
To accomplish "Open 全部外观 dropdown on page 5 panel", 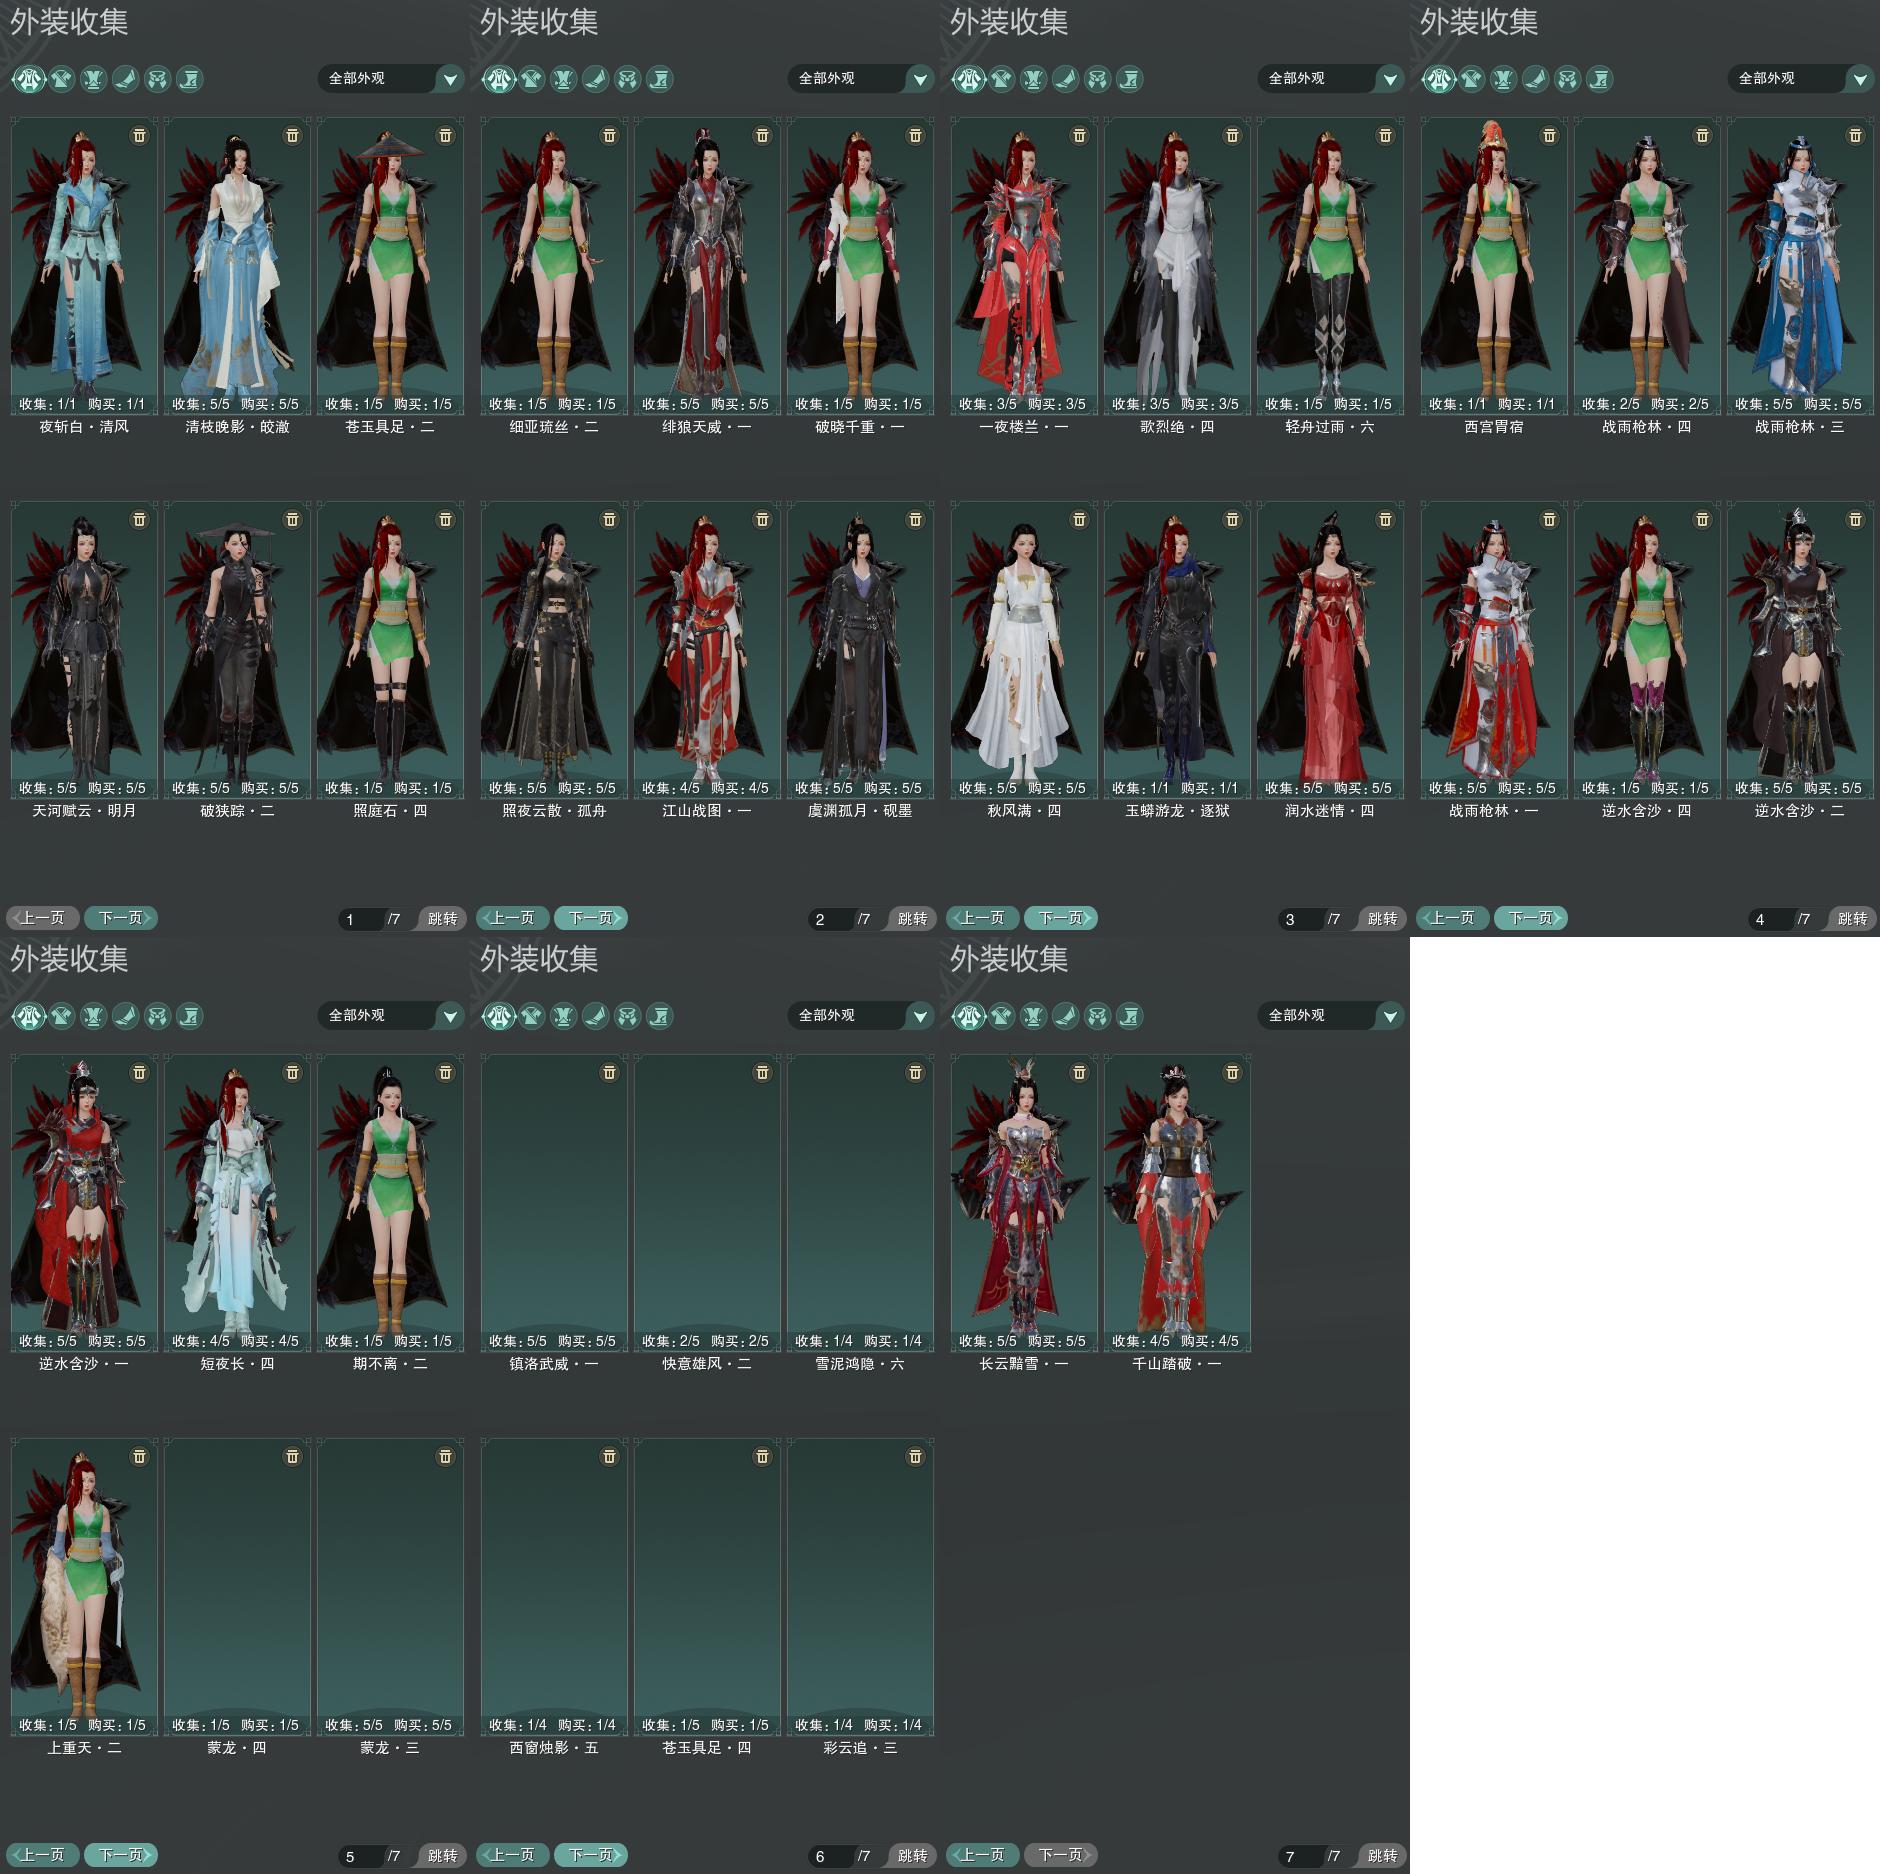I will coord(391,1015).
